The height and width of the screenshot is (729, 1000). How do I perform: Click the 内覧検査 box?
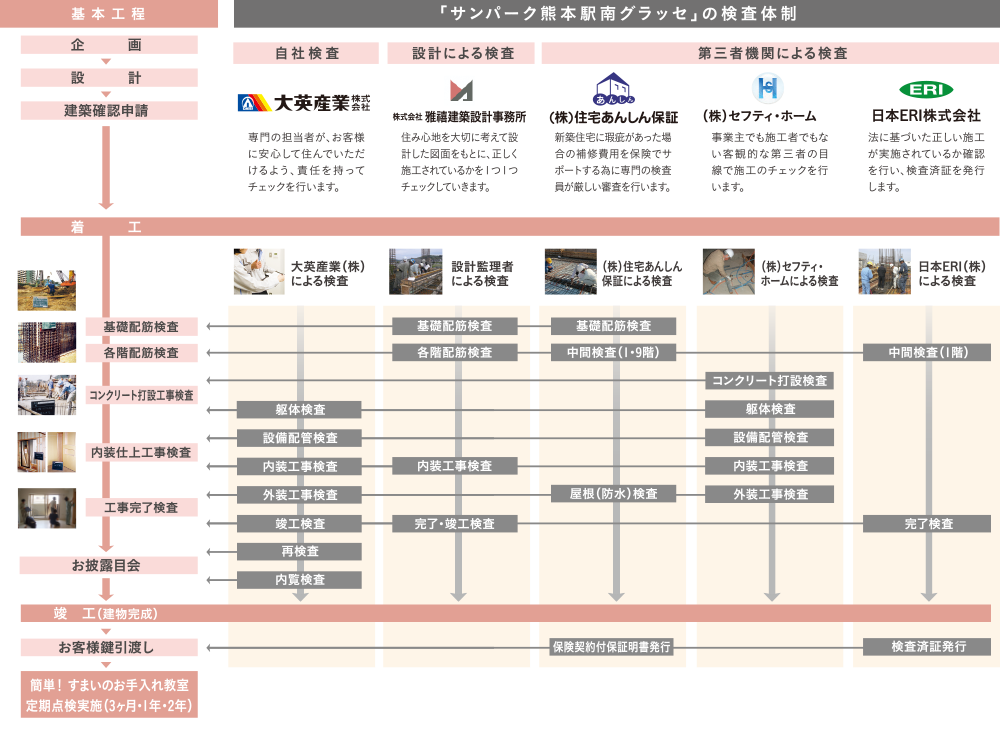300,580
